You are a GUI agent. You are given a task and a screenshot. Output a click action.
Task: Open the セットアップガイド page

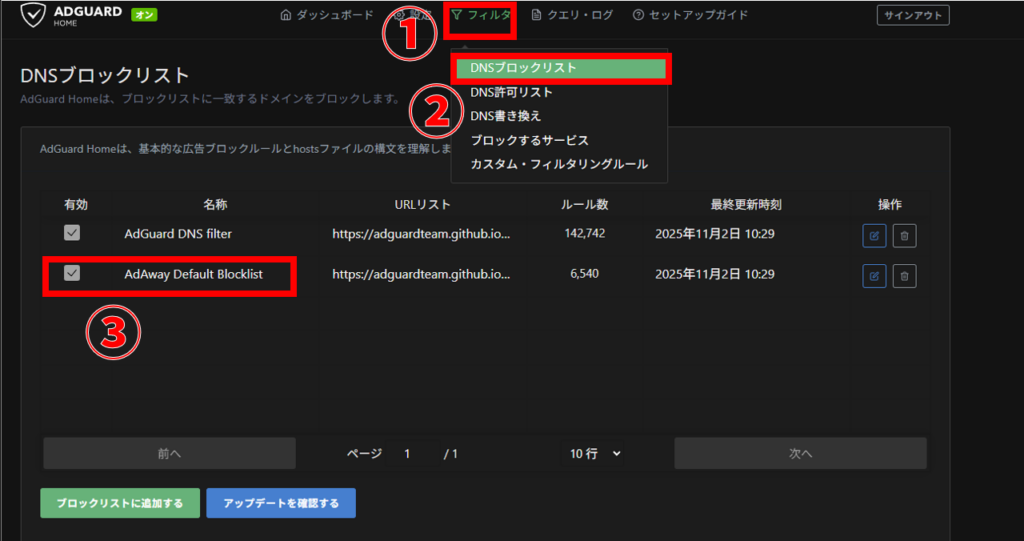click(690, 15)
